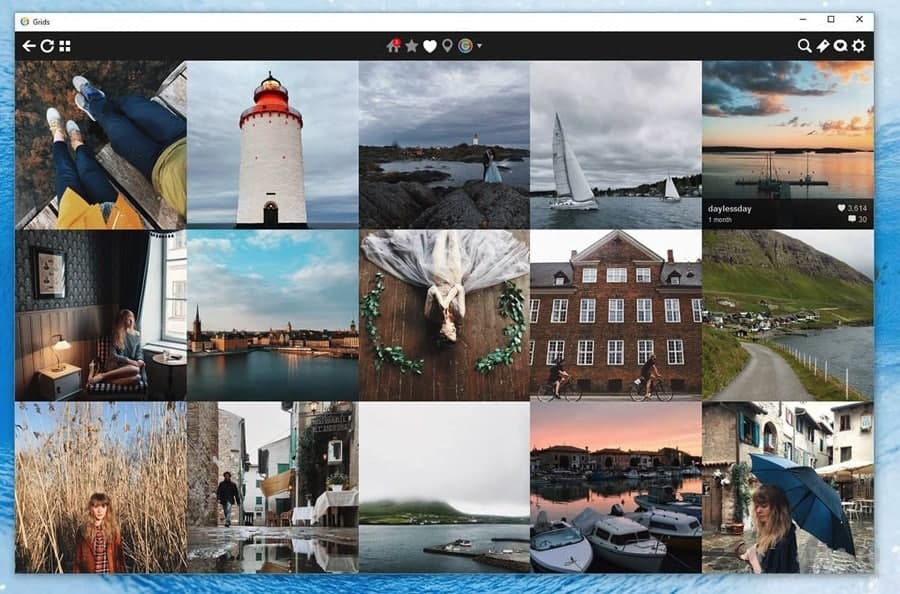
Task: Toggle a like on daylessday's photo
Action: [x=840, y=209]
